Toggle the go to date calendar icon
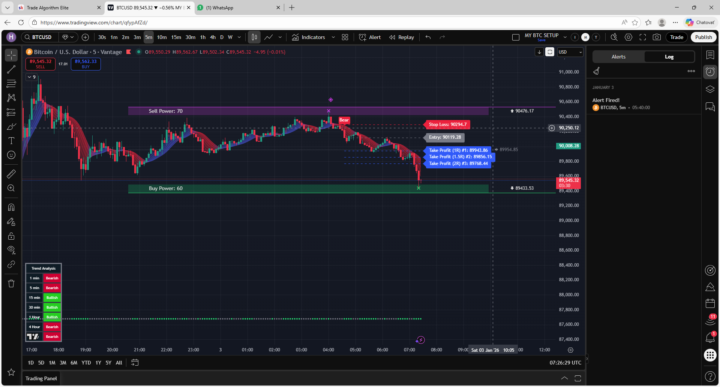 tap(135, 363)
